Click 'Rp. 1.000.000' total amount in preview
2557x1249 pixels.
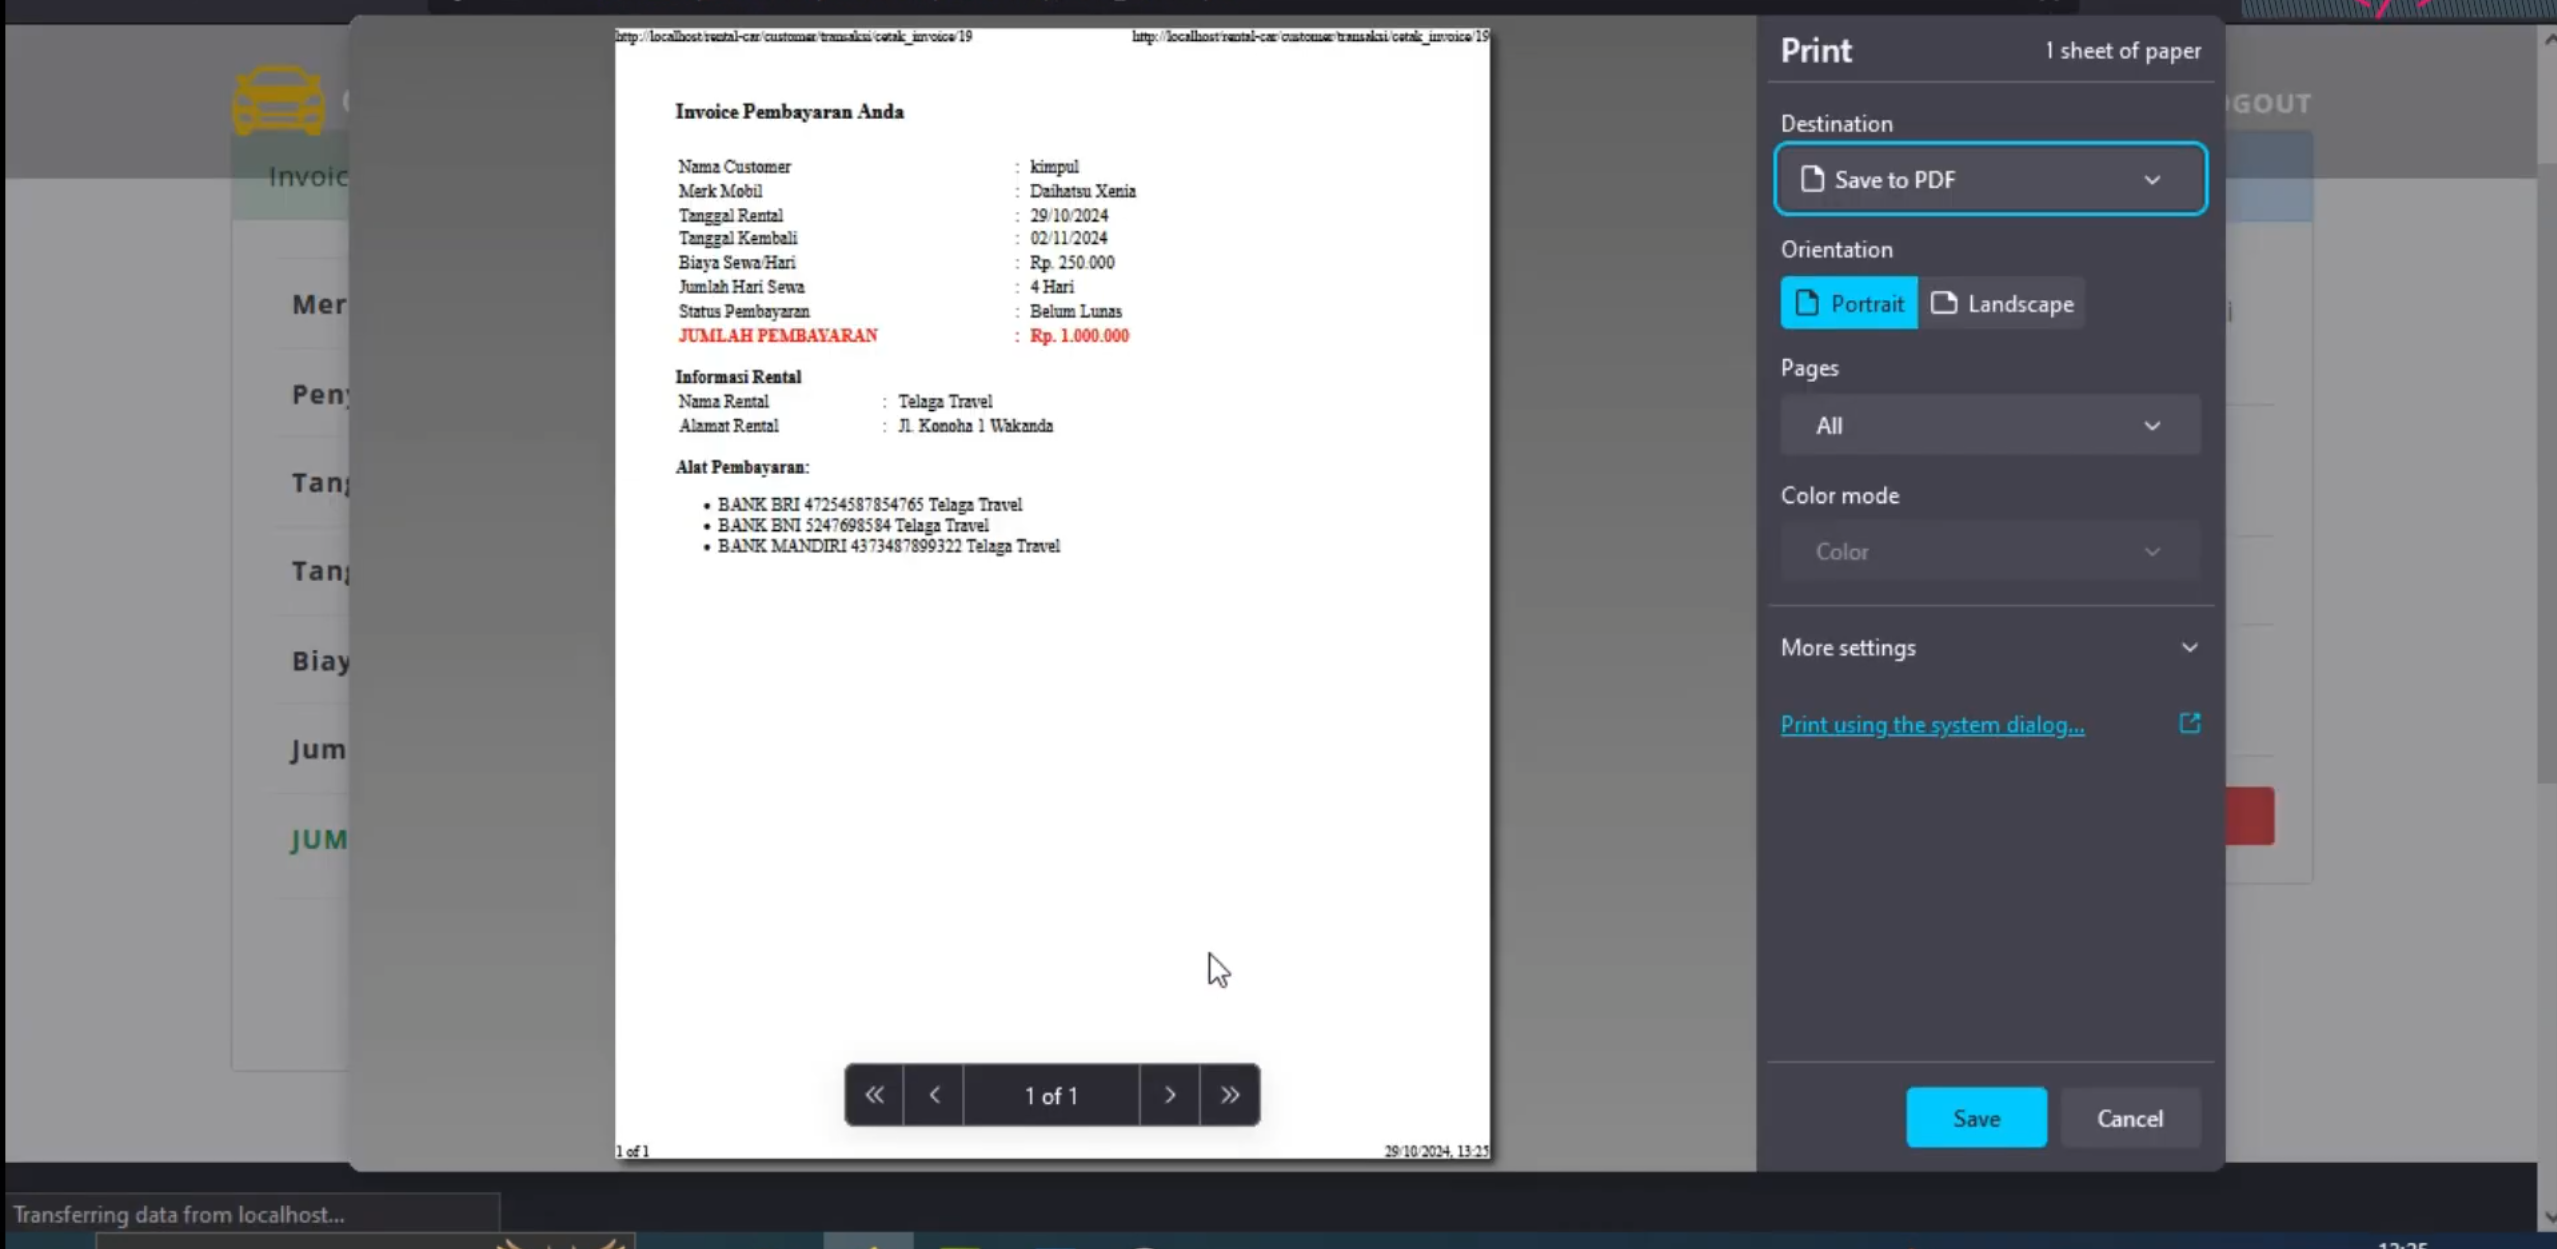pos(1079,336)
